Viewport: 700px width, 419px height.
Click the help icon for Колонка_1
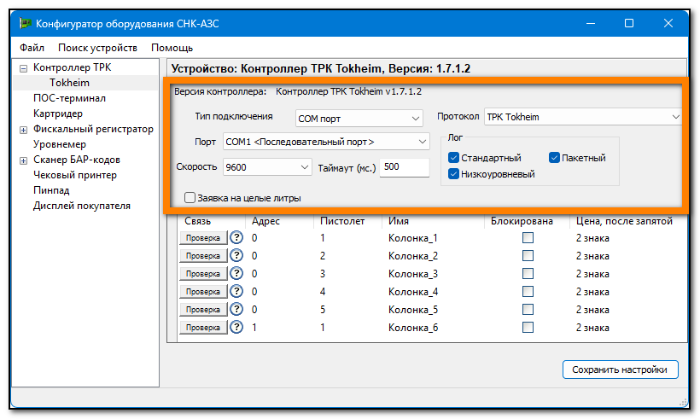236,237
